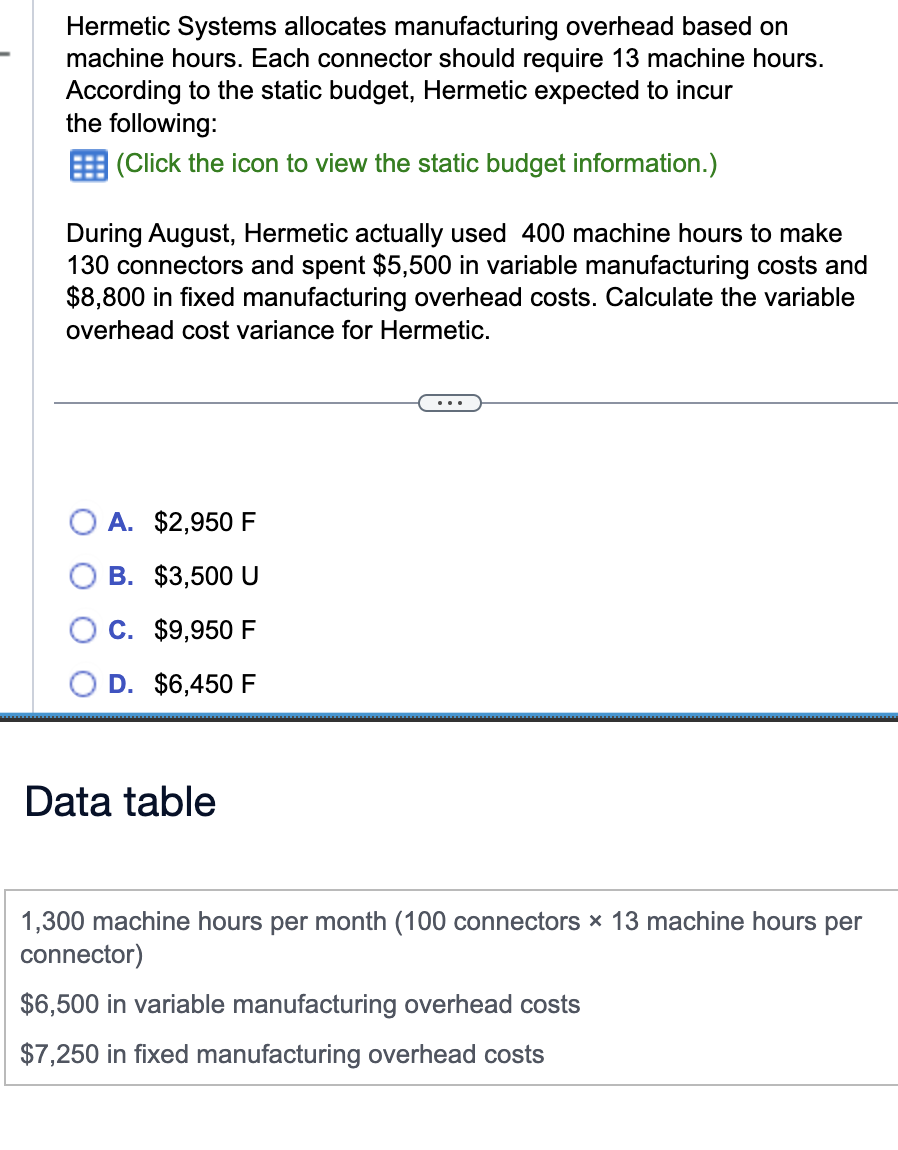Screen dimensions: 898x1150
Task: Click the $6,500 variable manufacturing overhead line
Action: point(300,1004)
